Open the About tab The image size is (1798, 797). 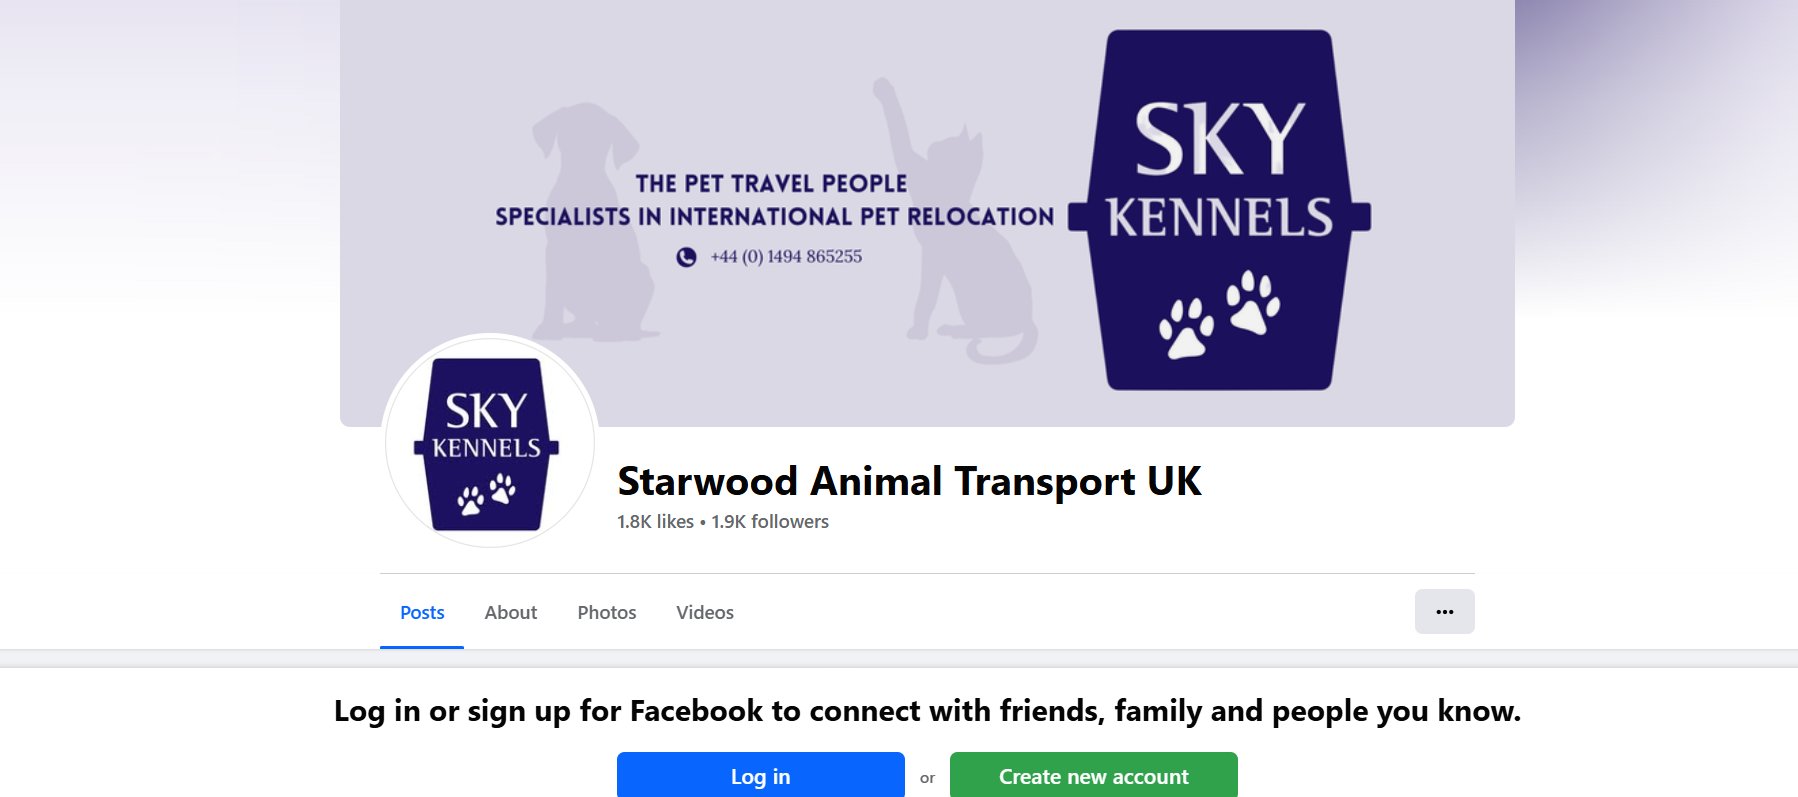click(511, 612)
